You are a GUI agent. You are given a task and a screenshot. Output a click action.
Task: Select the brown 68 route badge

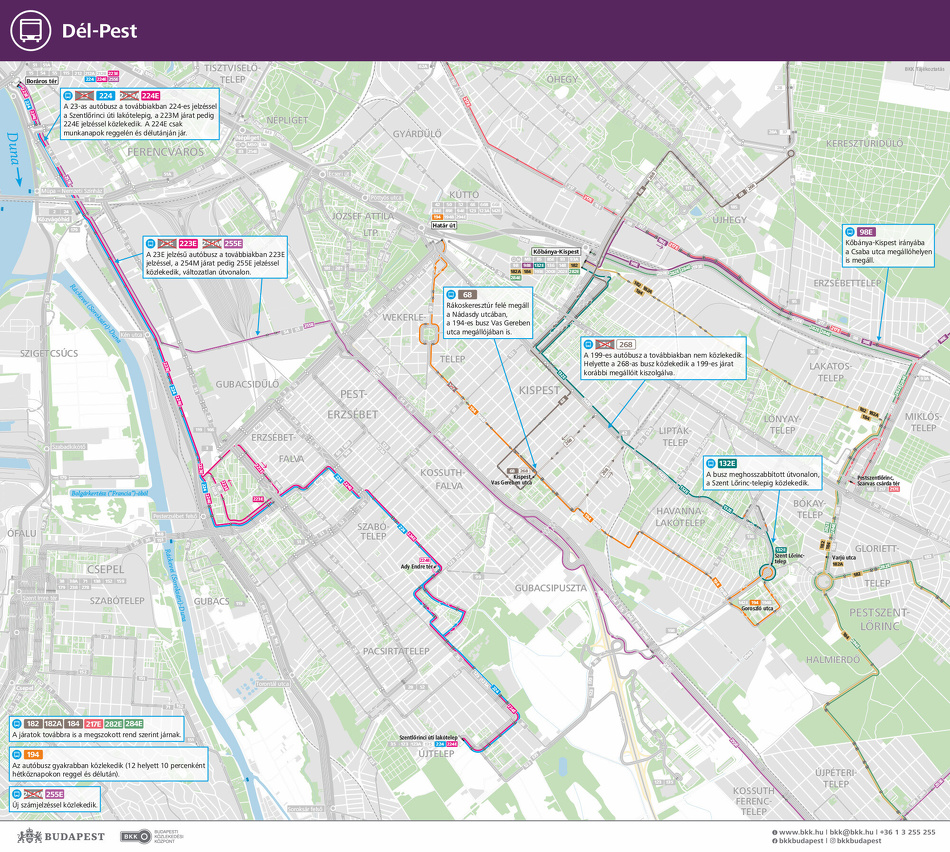[x=467, y=295]
